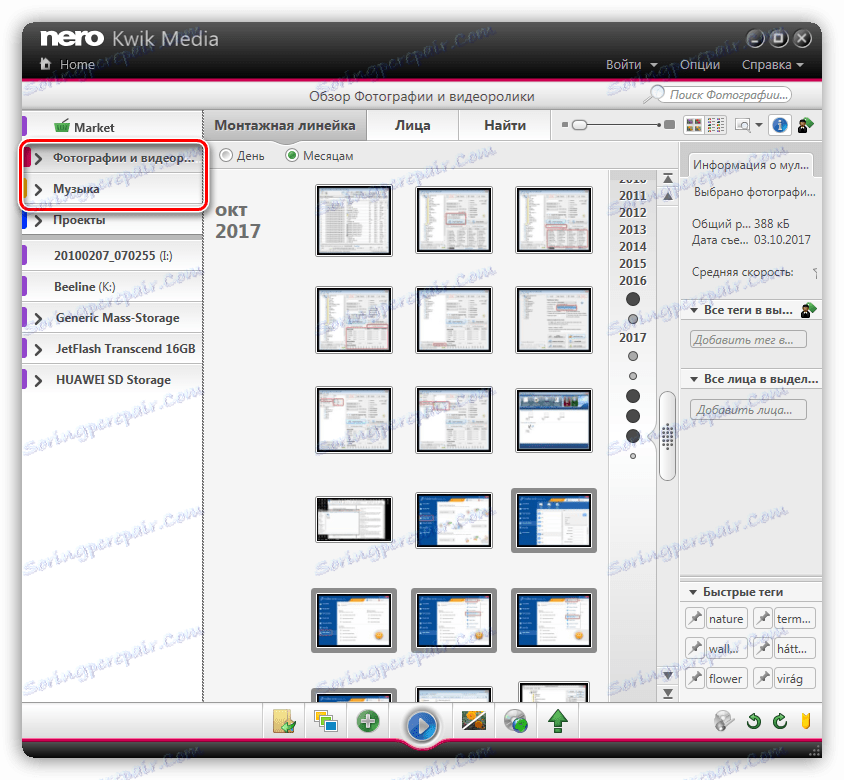Toggle the blue info panel icon

click(780, 125)
